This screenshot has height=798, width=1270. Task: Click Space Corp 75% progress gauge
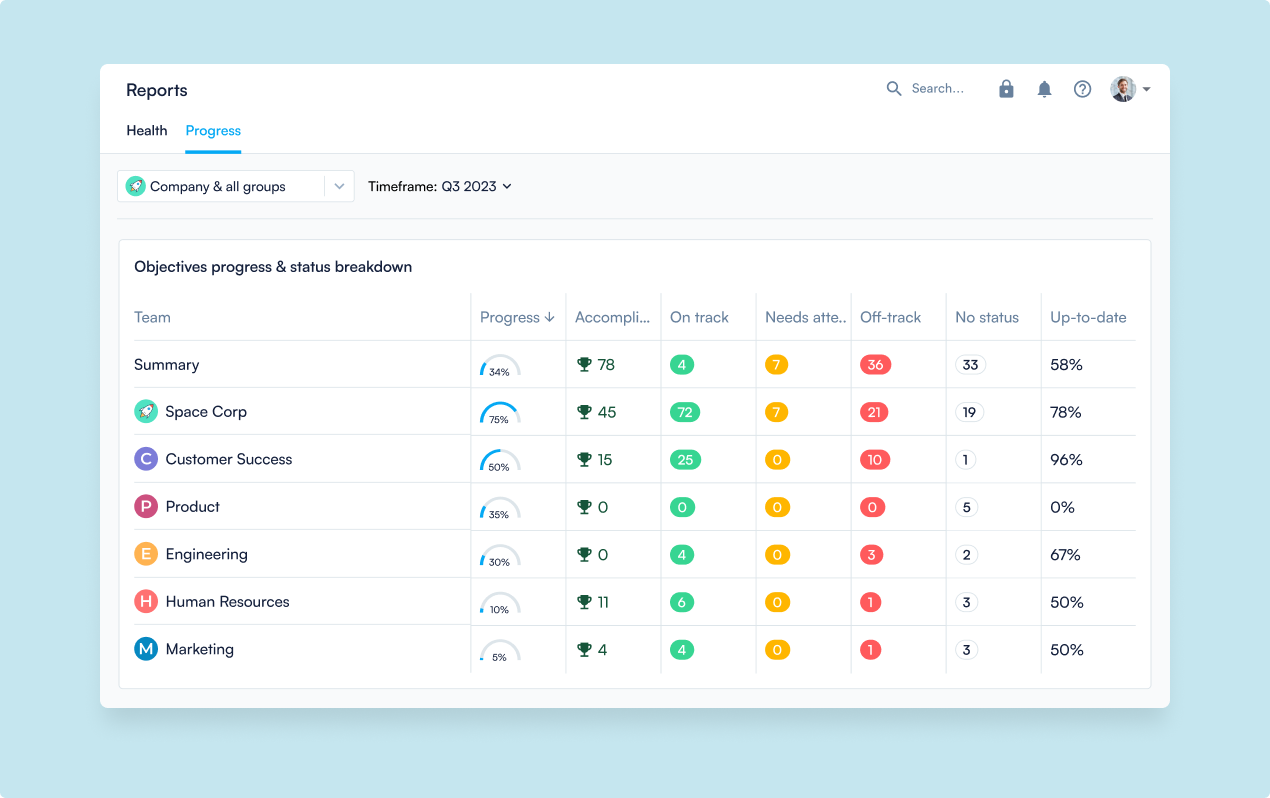point(500,413)
